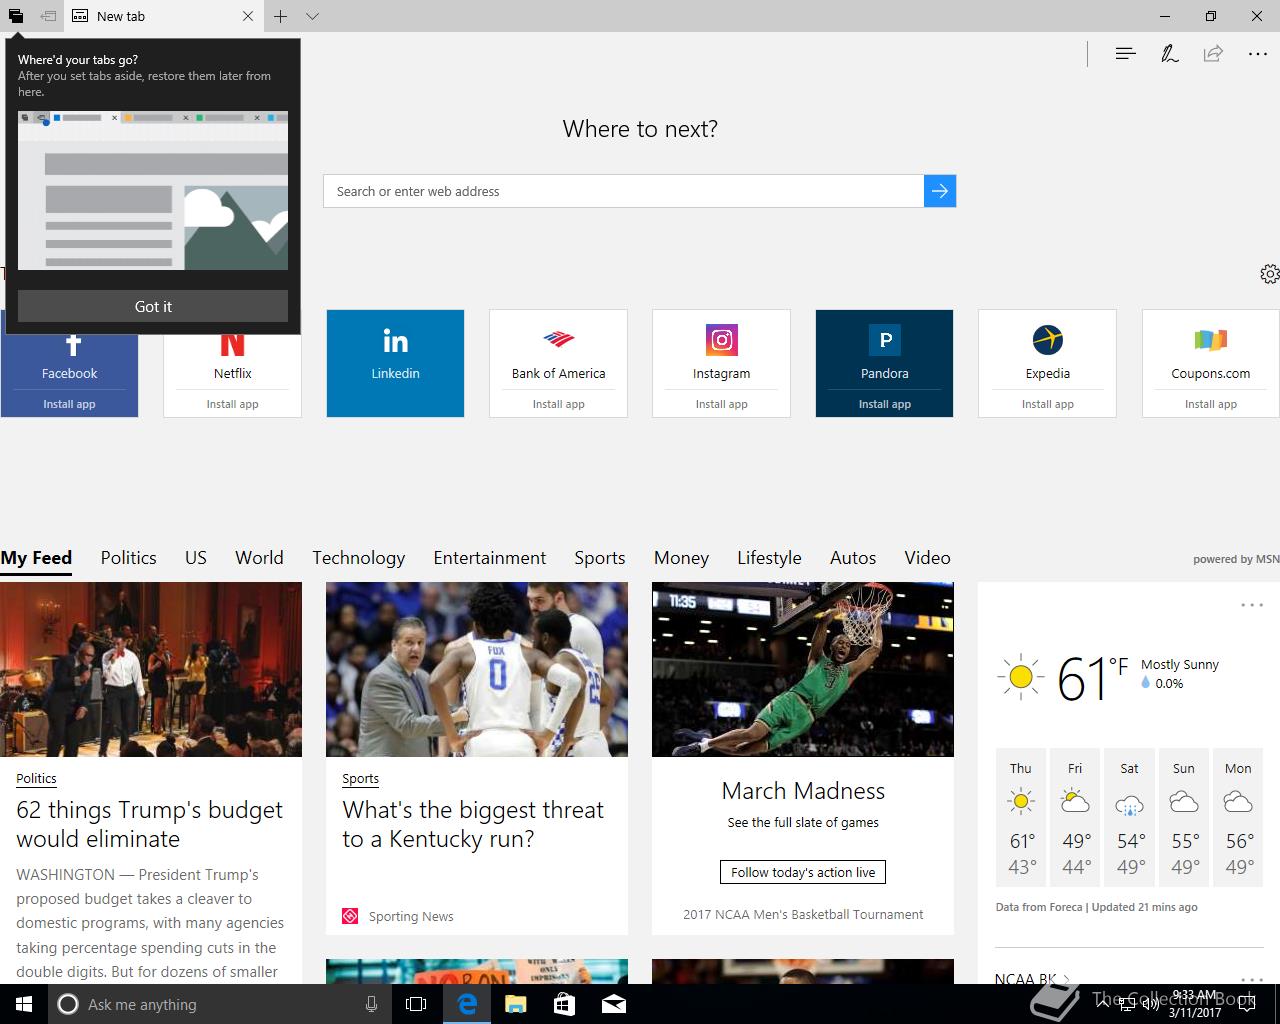Switch to the Video feed tab
This screenshot has width=1280, height=1024.
[927, 558]
